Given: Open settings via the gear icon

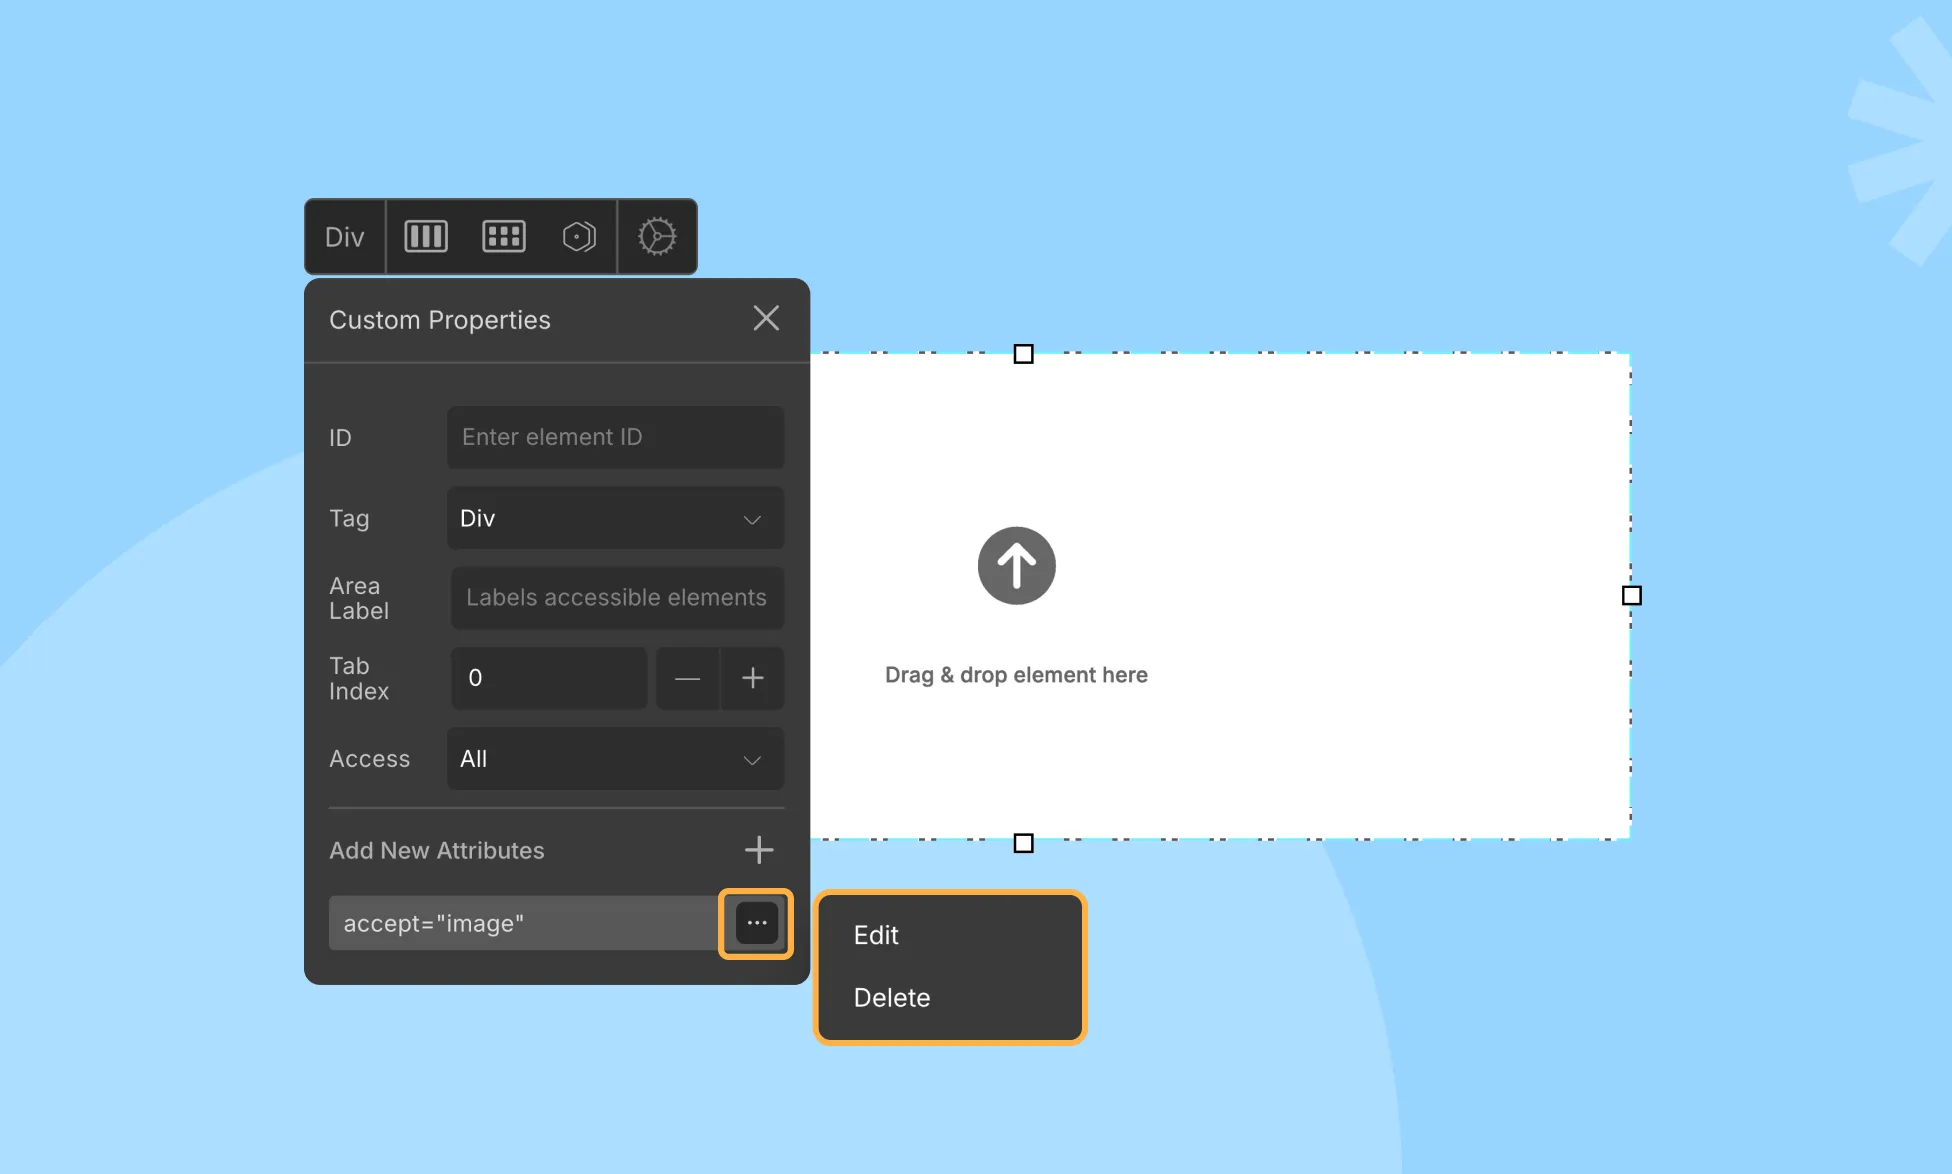Looking at the screenshot, I should pos(657,236).
